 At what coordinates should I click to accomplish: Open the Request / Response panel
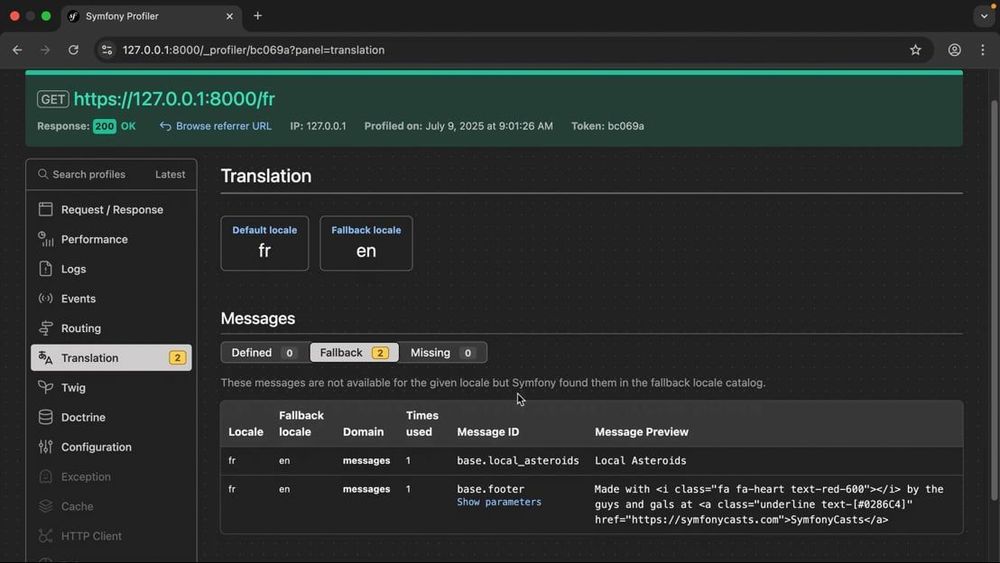pos(111,210)
